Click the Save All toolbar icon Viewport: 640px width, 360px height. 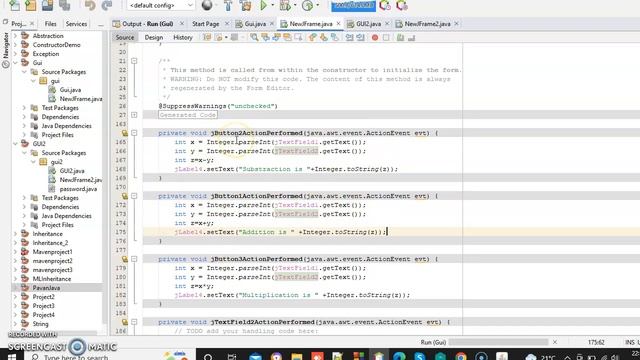(64, 5)
